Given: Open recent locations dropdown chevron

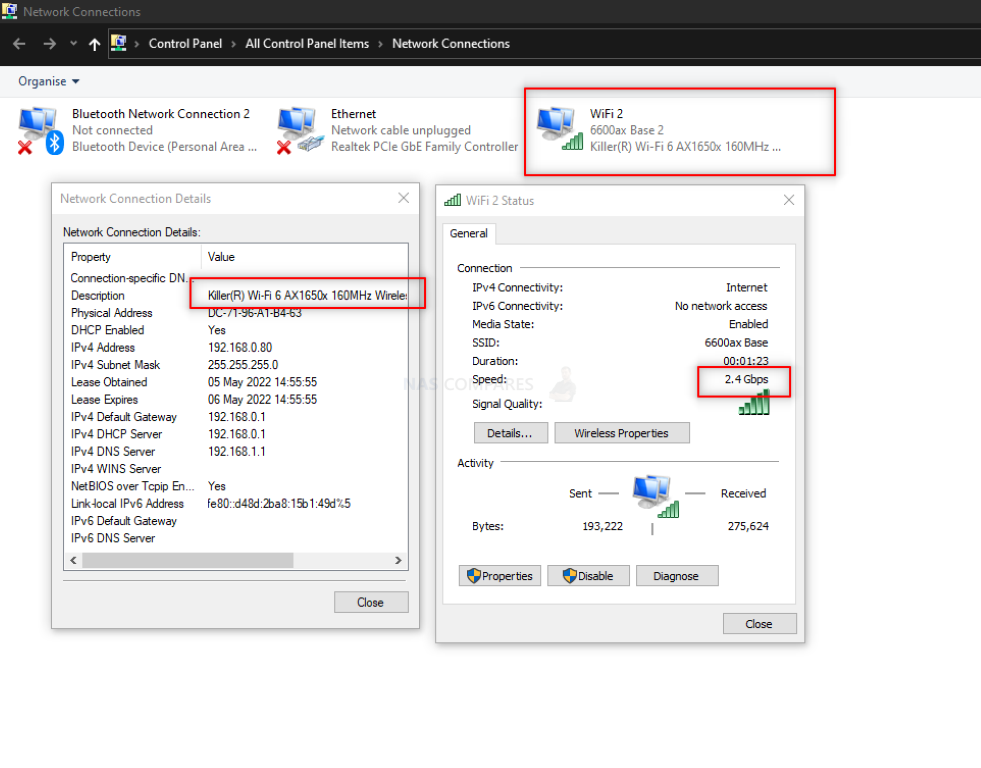Looking at the screenshot, I should (73, 44).
